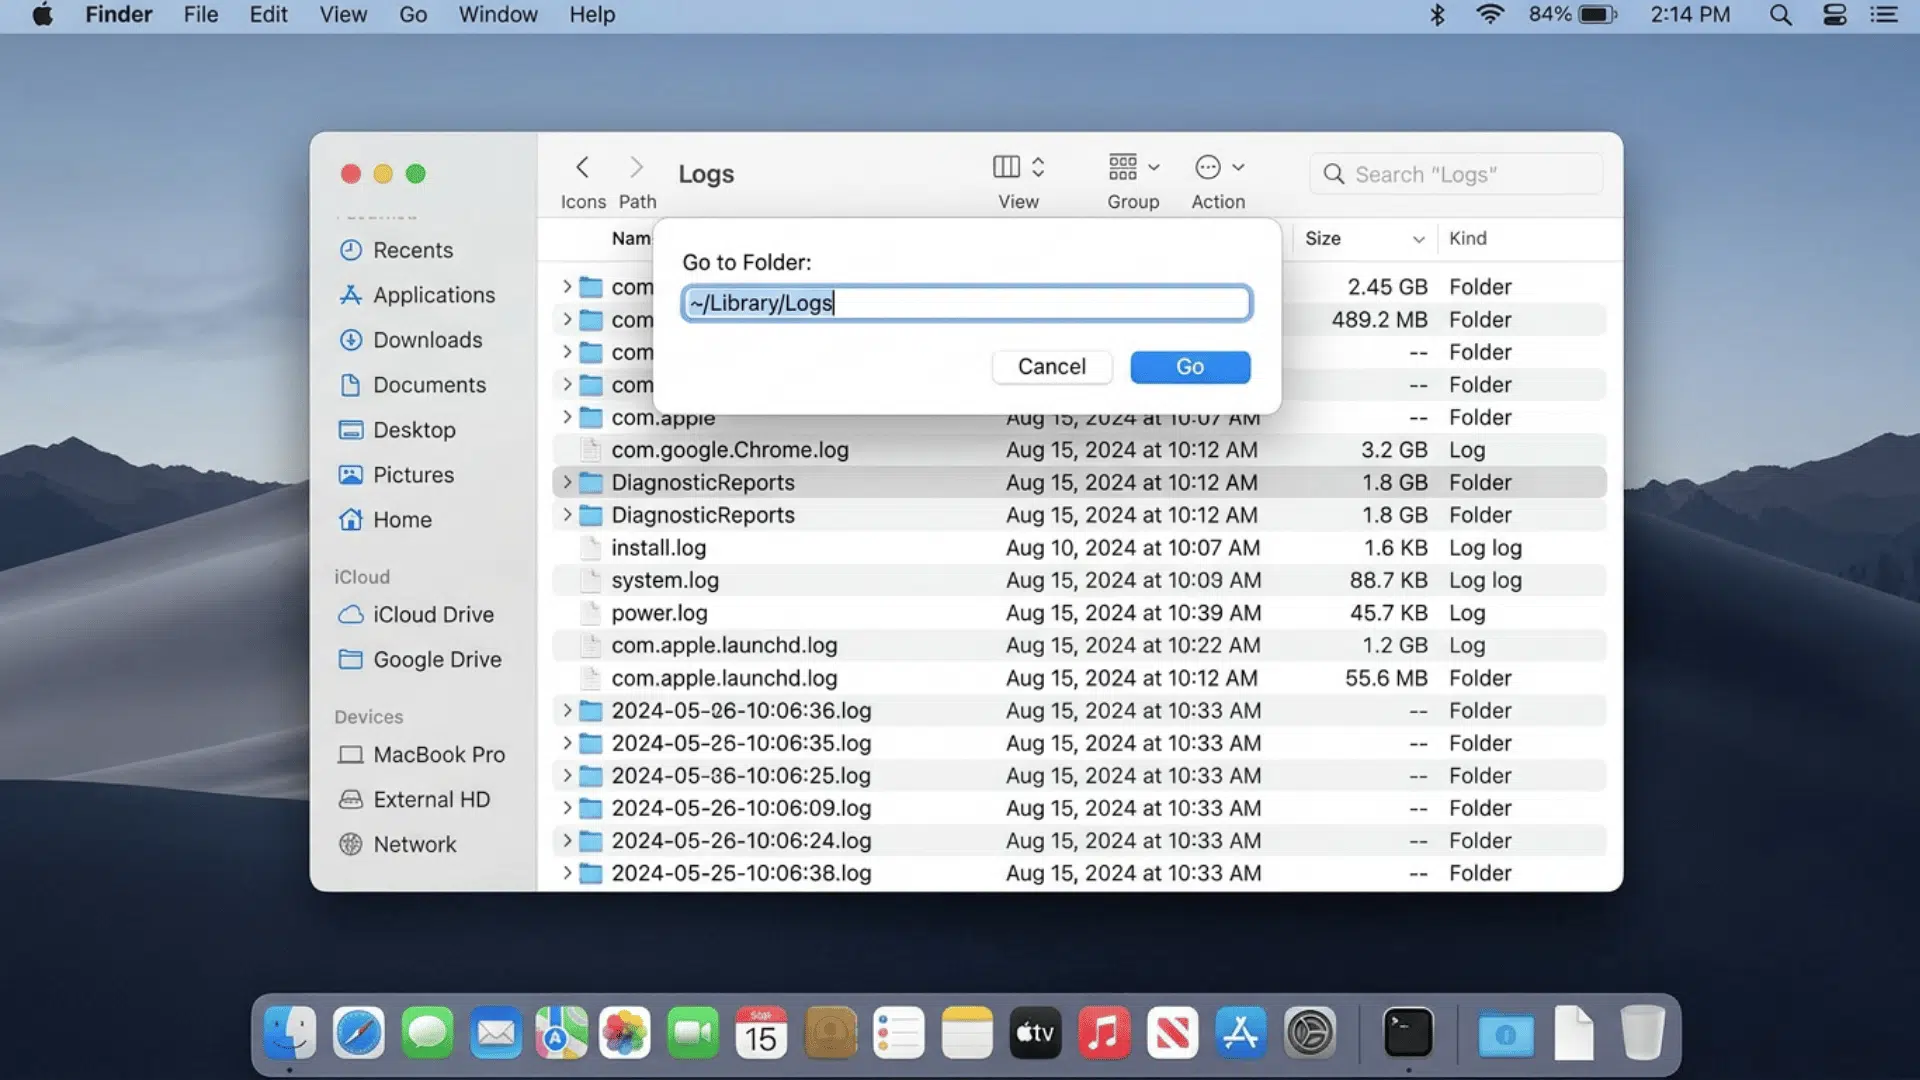Image resolution: width=1920 pixels, height=1080 pixels.
Task: Confirm with the blue Go button
Action: point(1190,367)
